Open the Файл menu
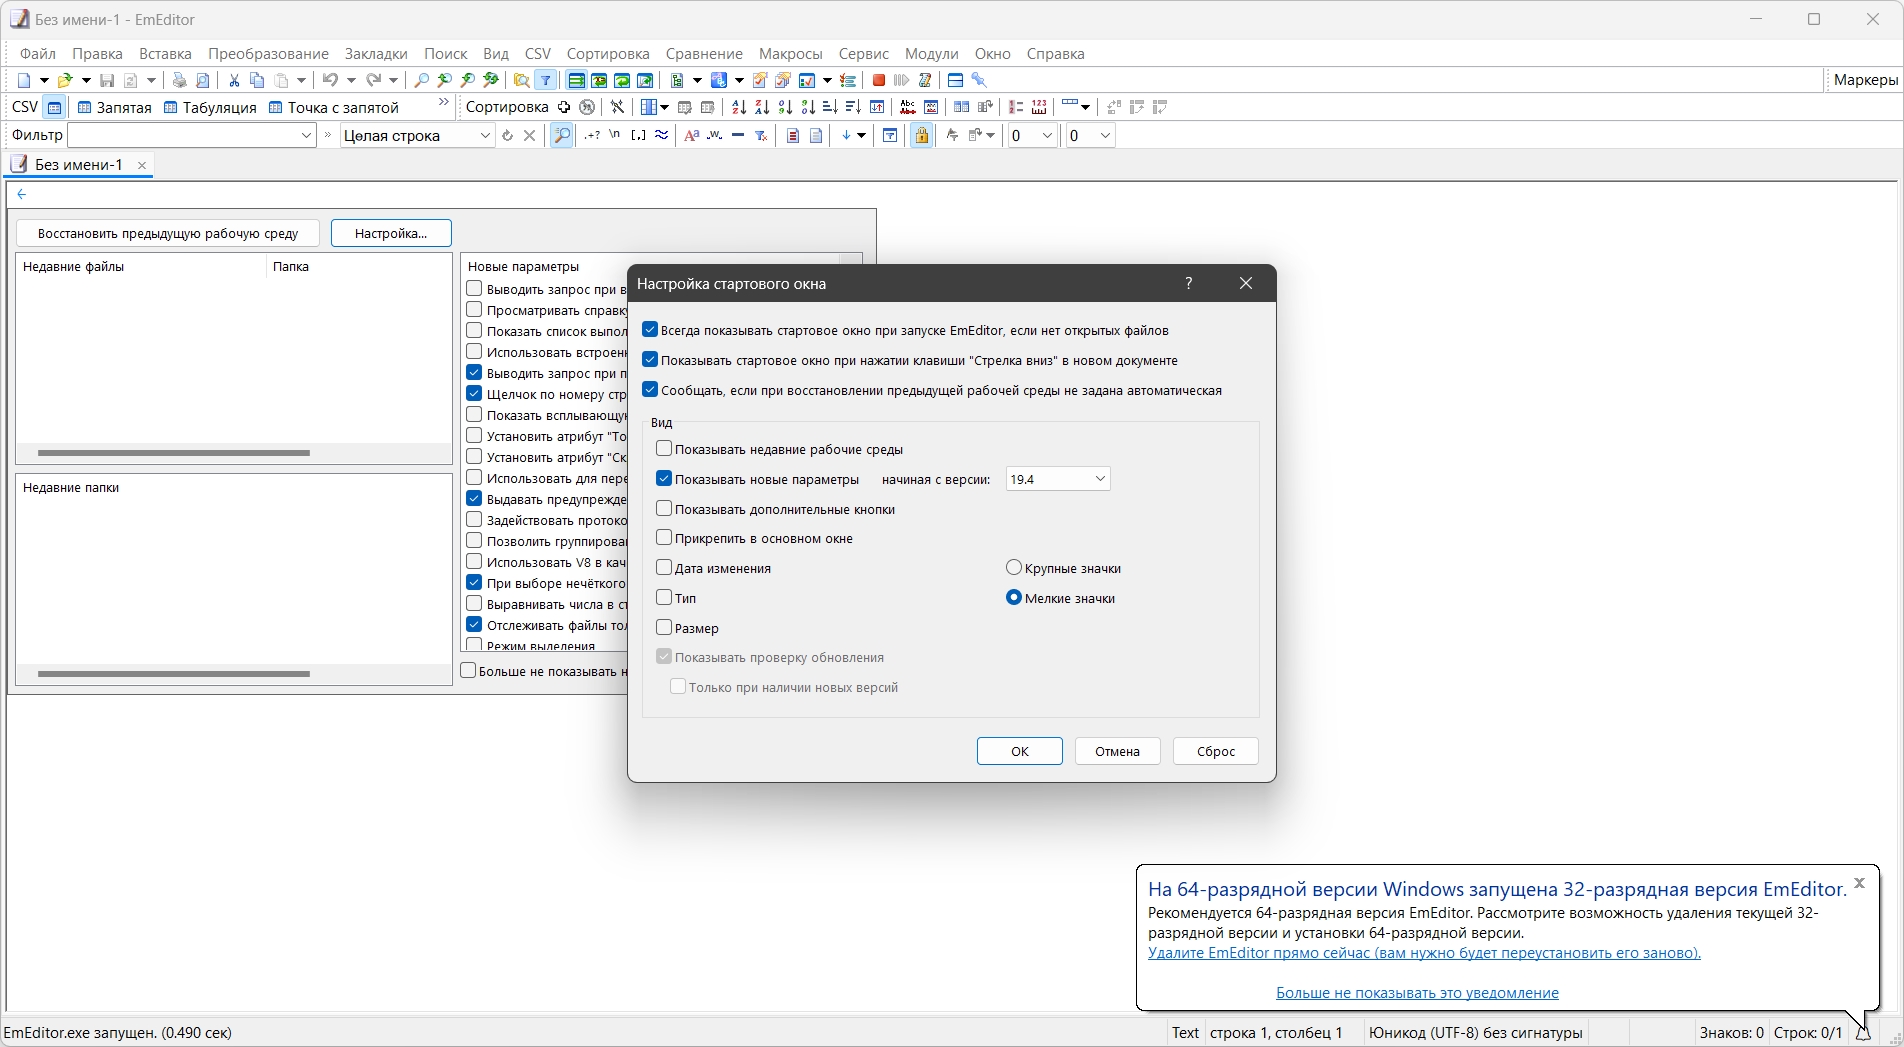The image size is (1904, 1047). [x=38, y=54]
